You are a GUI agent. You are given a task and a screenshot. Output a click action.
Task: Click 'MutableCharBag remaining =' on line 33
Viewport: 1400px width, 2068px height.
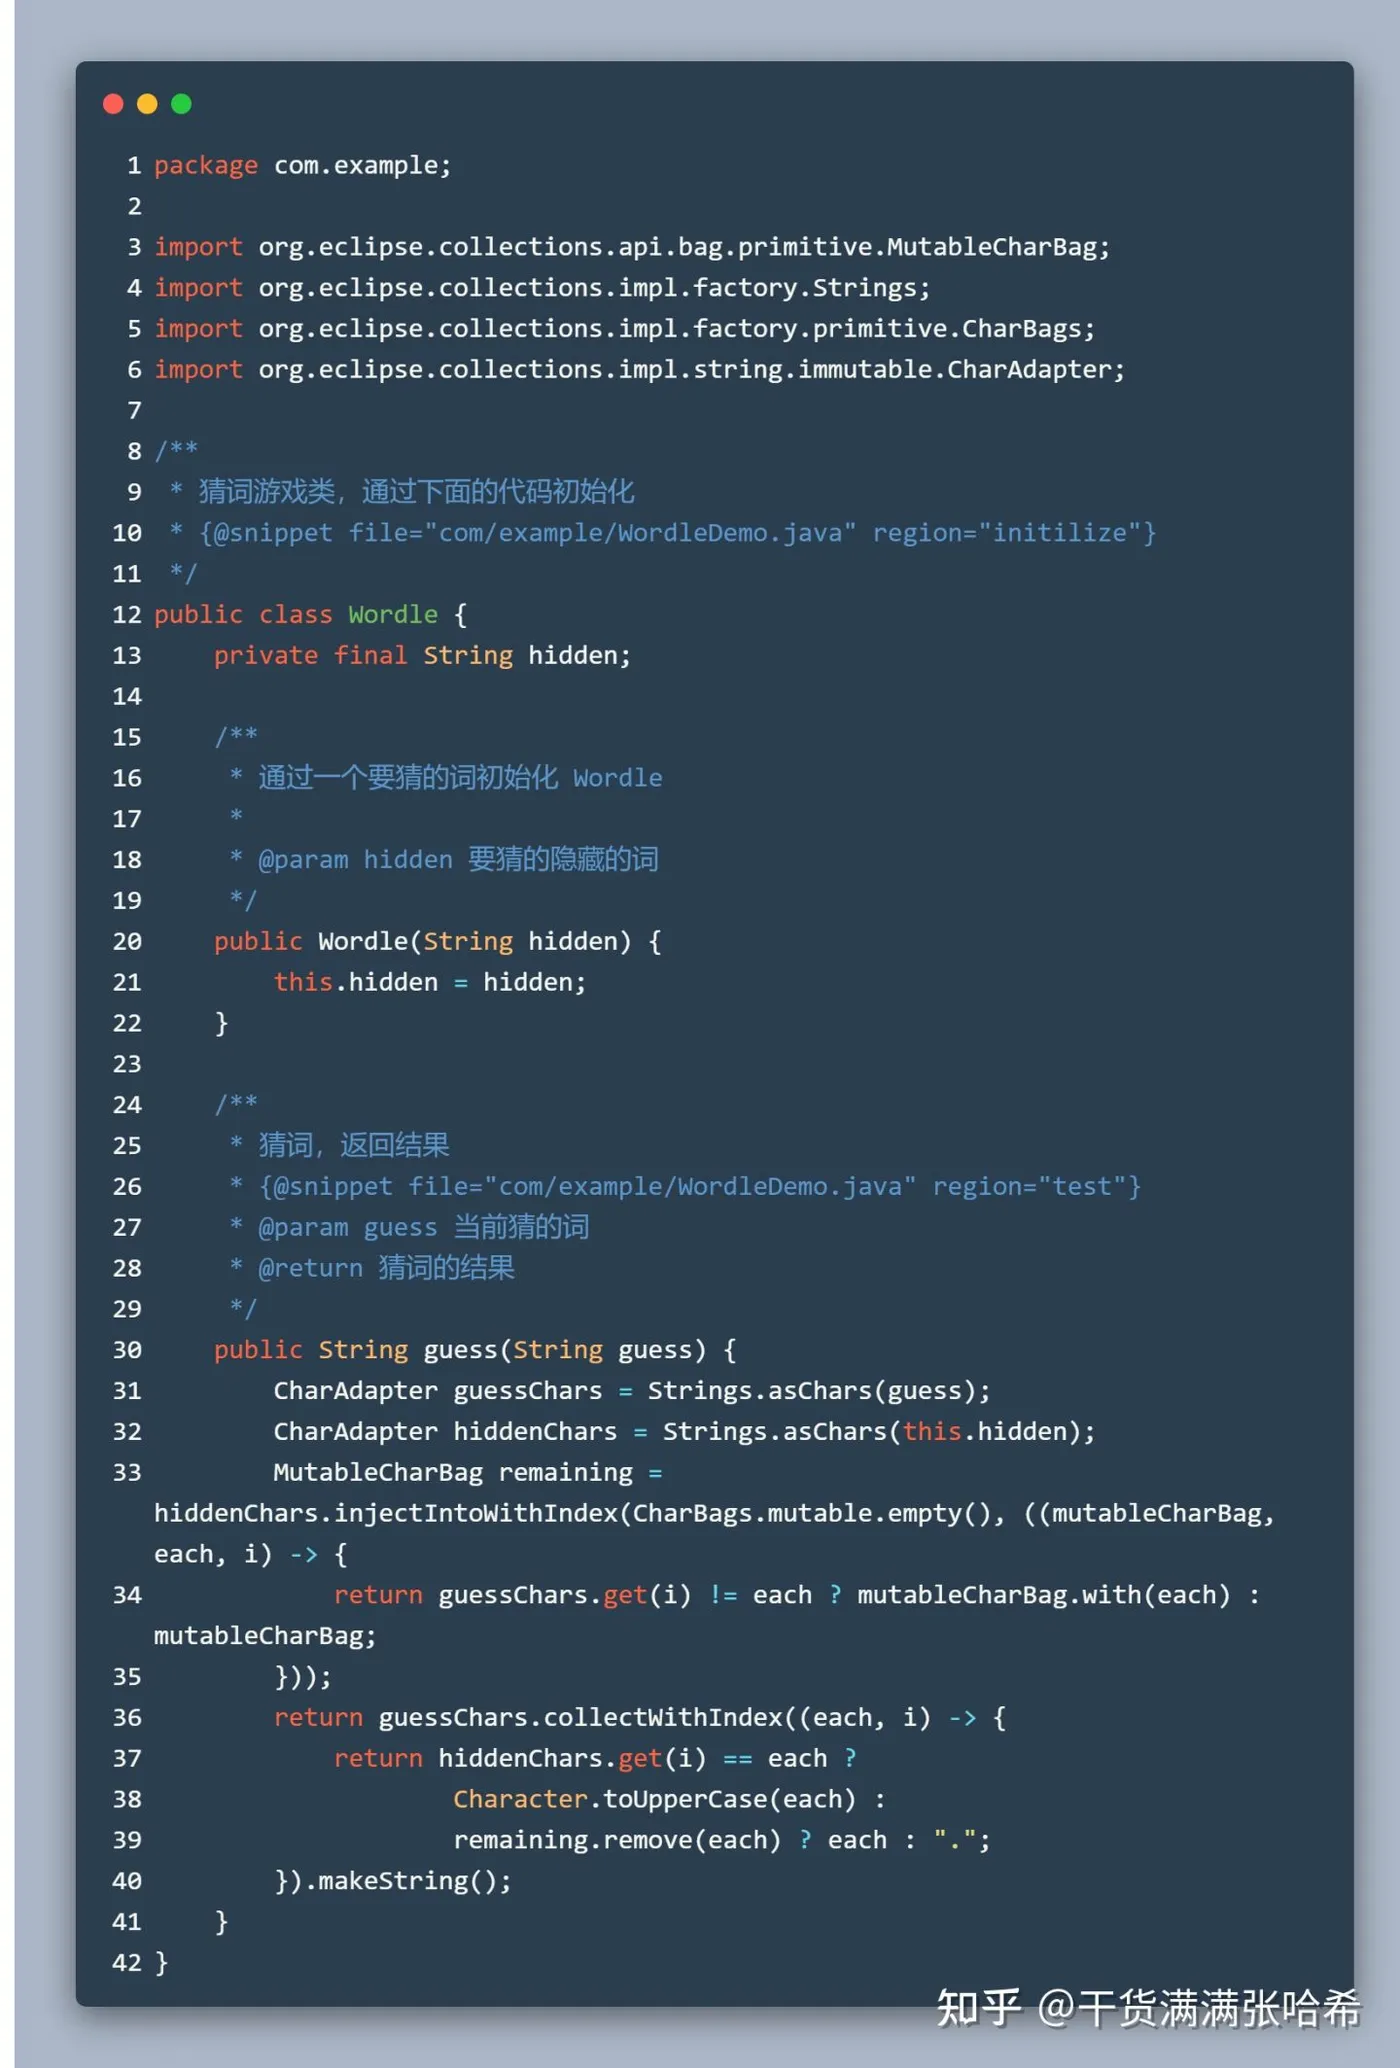coord(468,1474)
